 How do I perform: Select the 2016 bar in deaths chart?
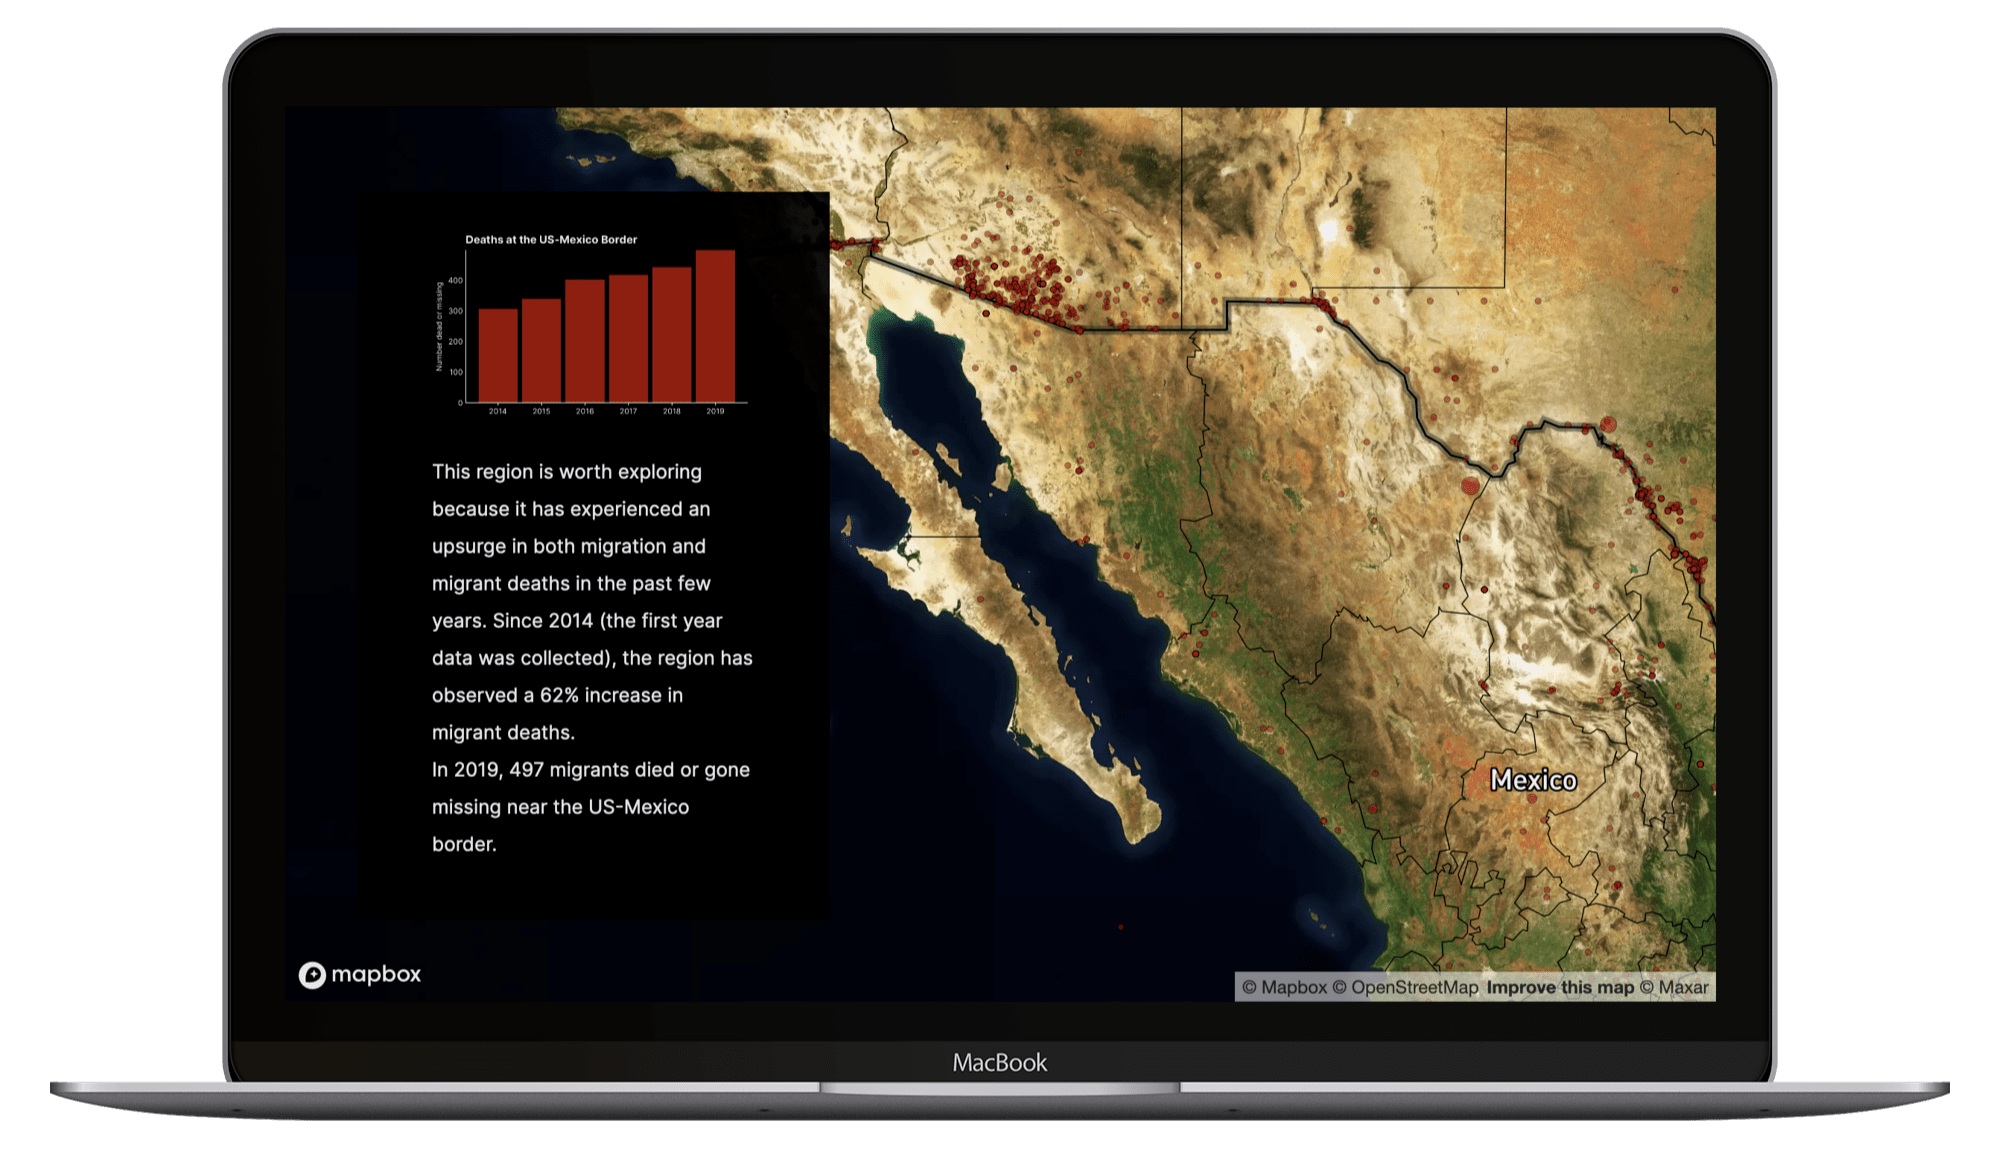(x=585, y=341)
